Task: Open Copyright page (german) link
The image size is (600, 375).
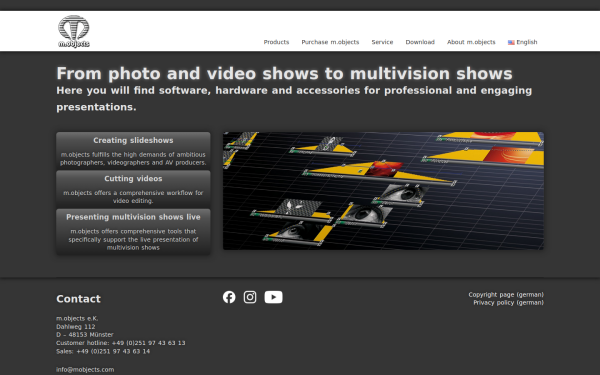Action: (x=506, y=295)
